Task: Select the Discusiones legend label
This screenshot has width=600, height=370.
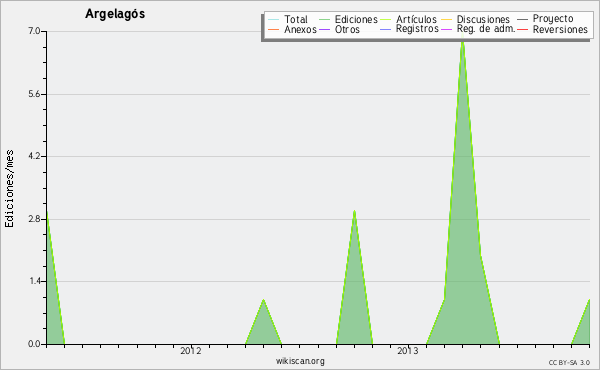Action: [483, 19]
